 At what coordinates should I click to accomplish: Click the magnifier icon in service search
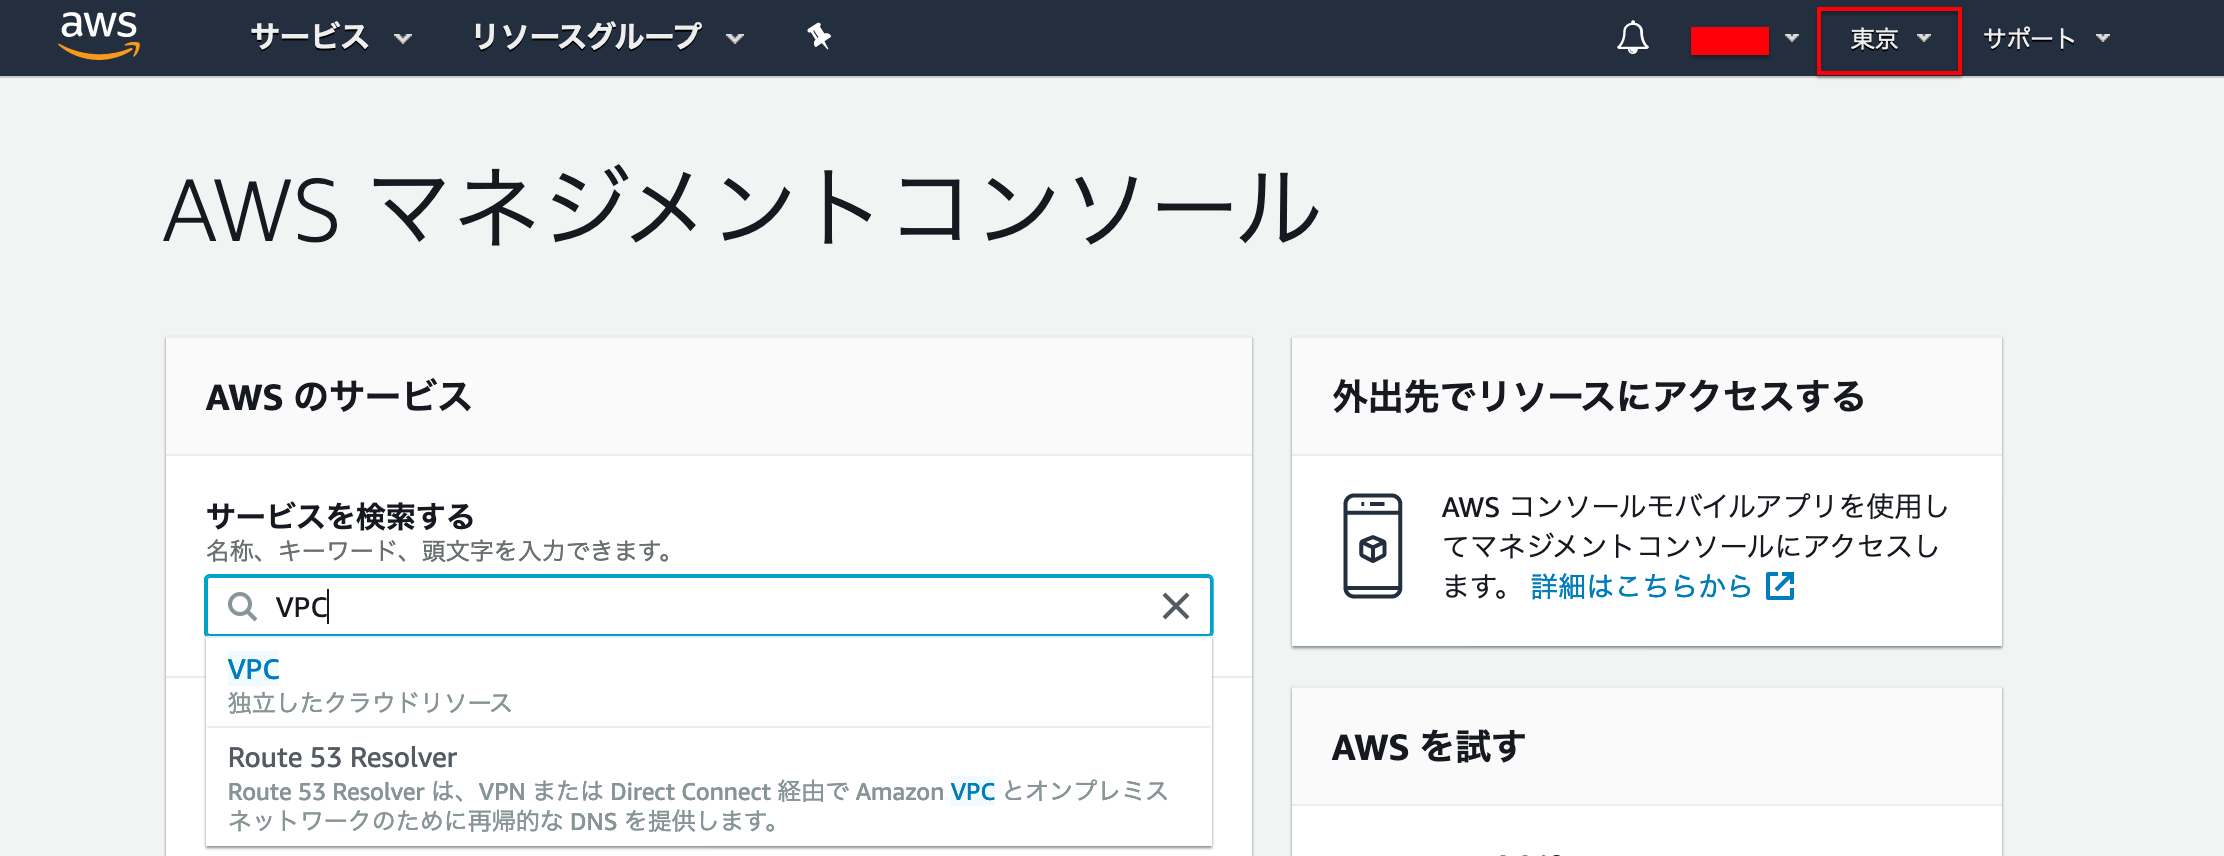click(x=243, y=606)
